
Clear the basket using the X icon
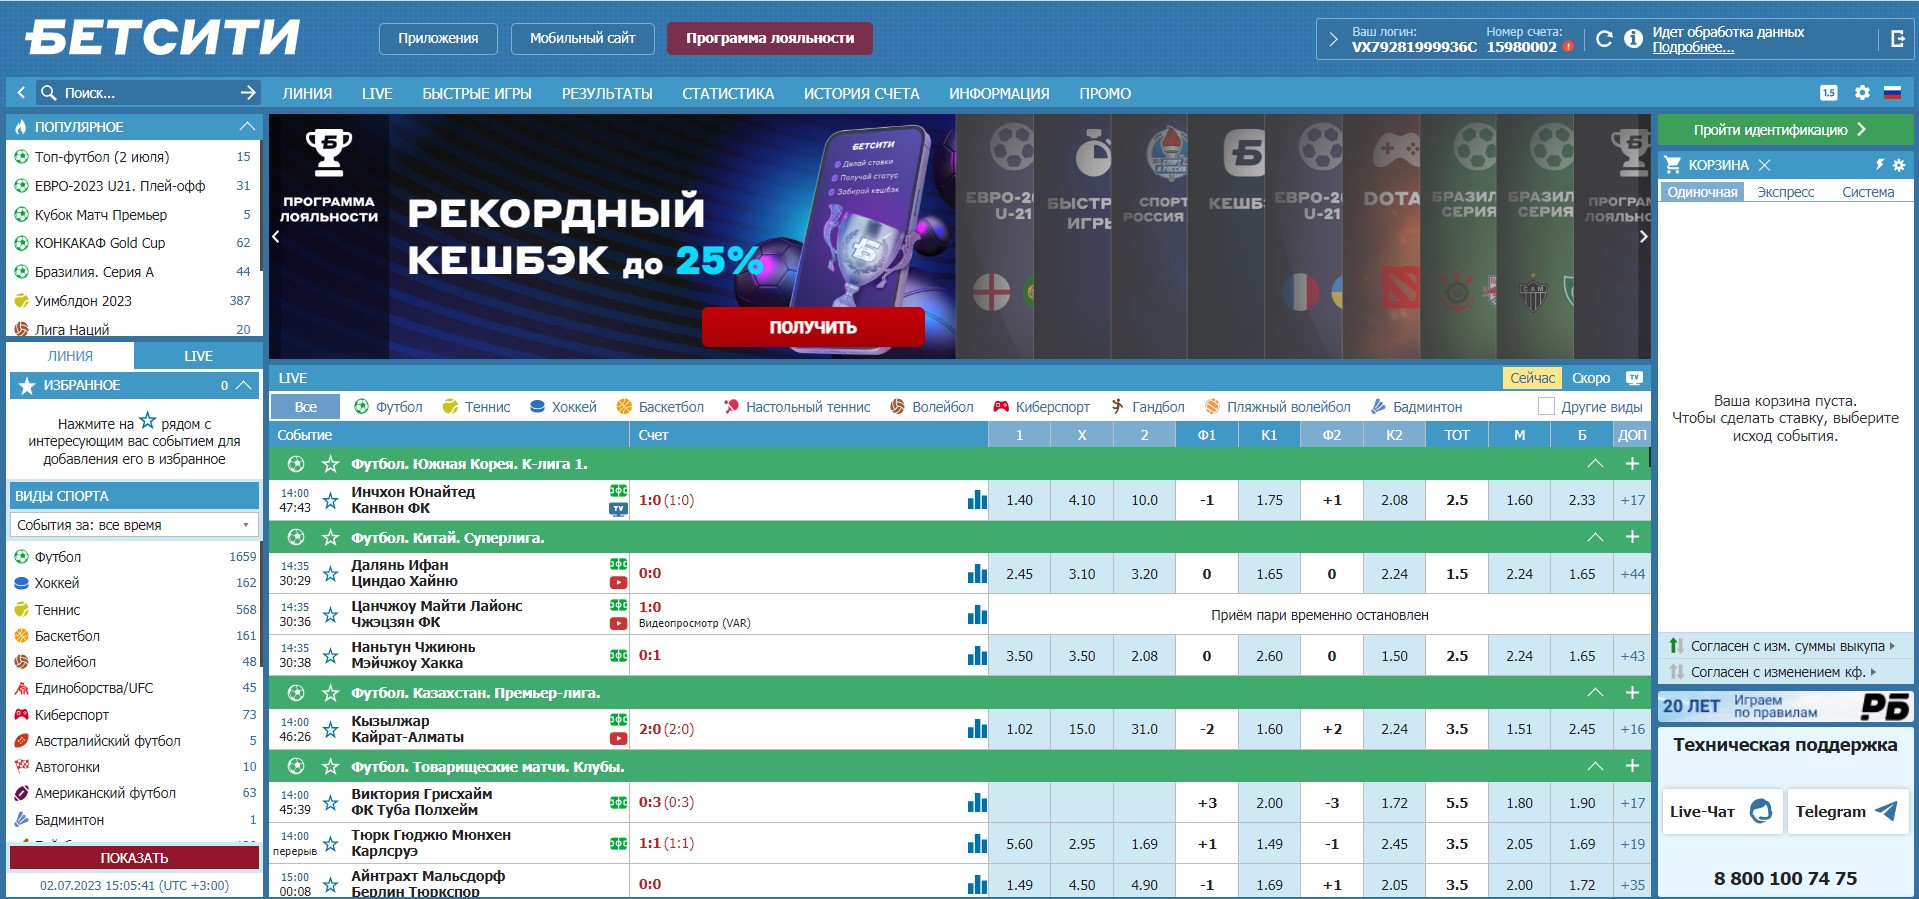tap(1764, 165)
